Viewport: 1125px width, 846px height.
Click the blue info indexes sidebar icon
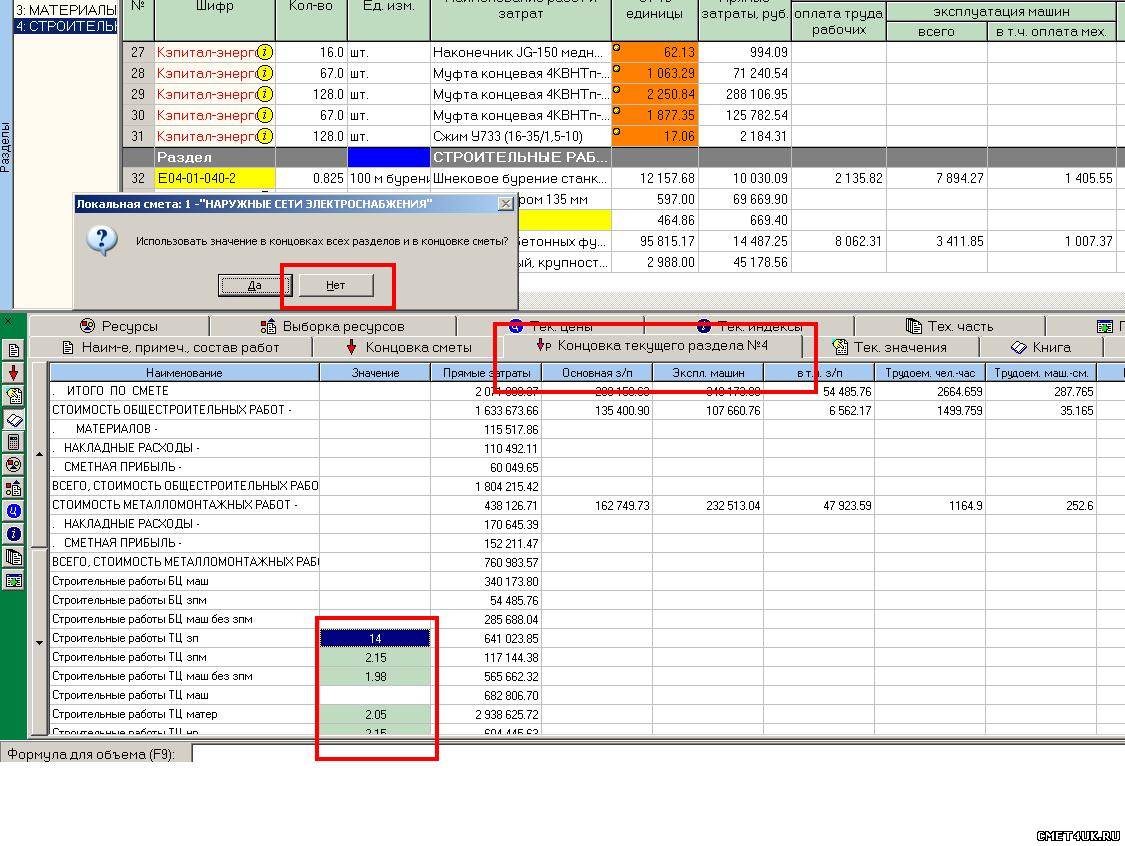point(14,534)
